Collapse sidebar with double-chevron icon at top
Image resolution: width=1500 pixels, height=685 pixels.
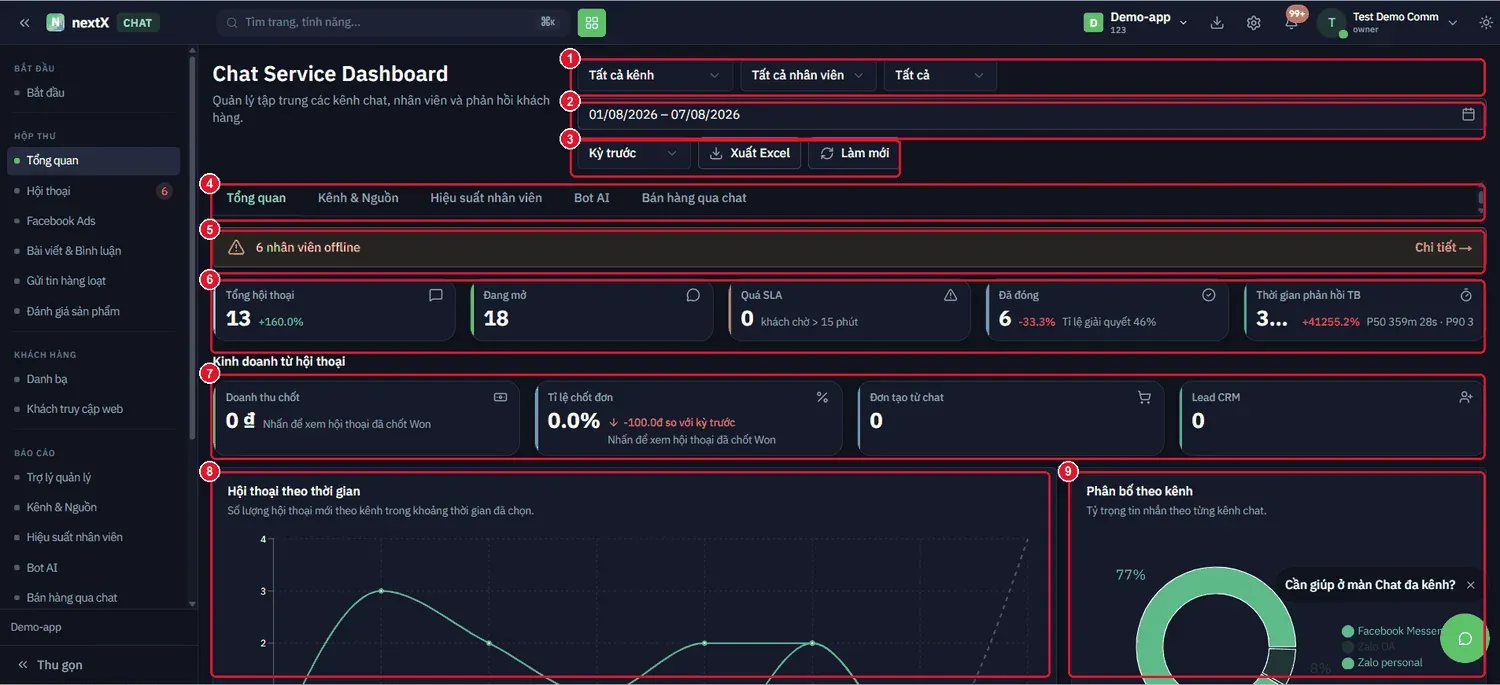(x=25, y=22)
